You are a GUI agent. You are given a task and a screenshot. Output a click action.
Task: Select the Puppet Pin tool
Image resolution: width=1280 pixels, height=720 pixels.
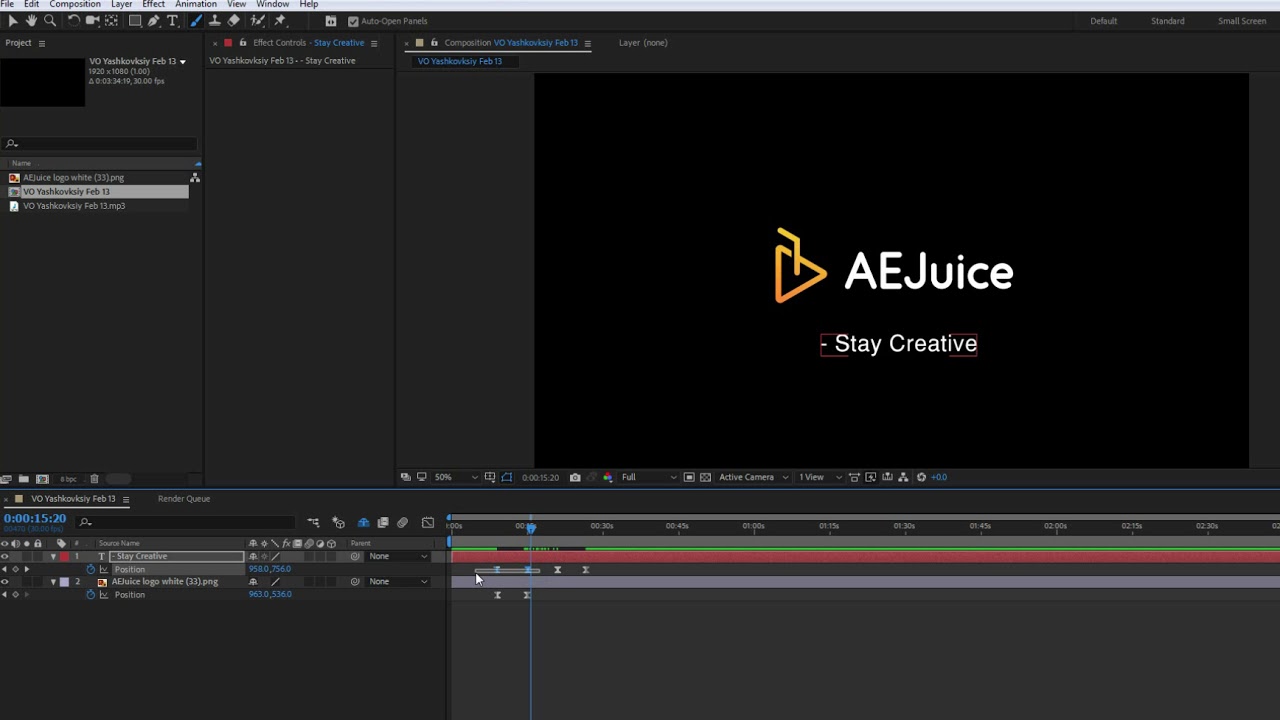tap(279, 20)
